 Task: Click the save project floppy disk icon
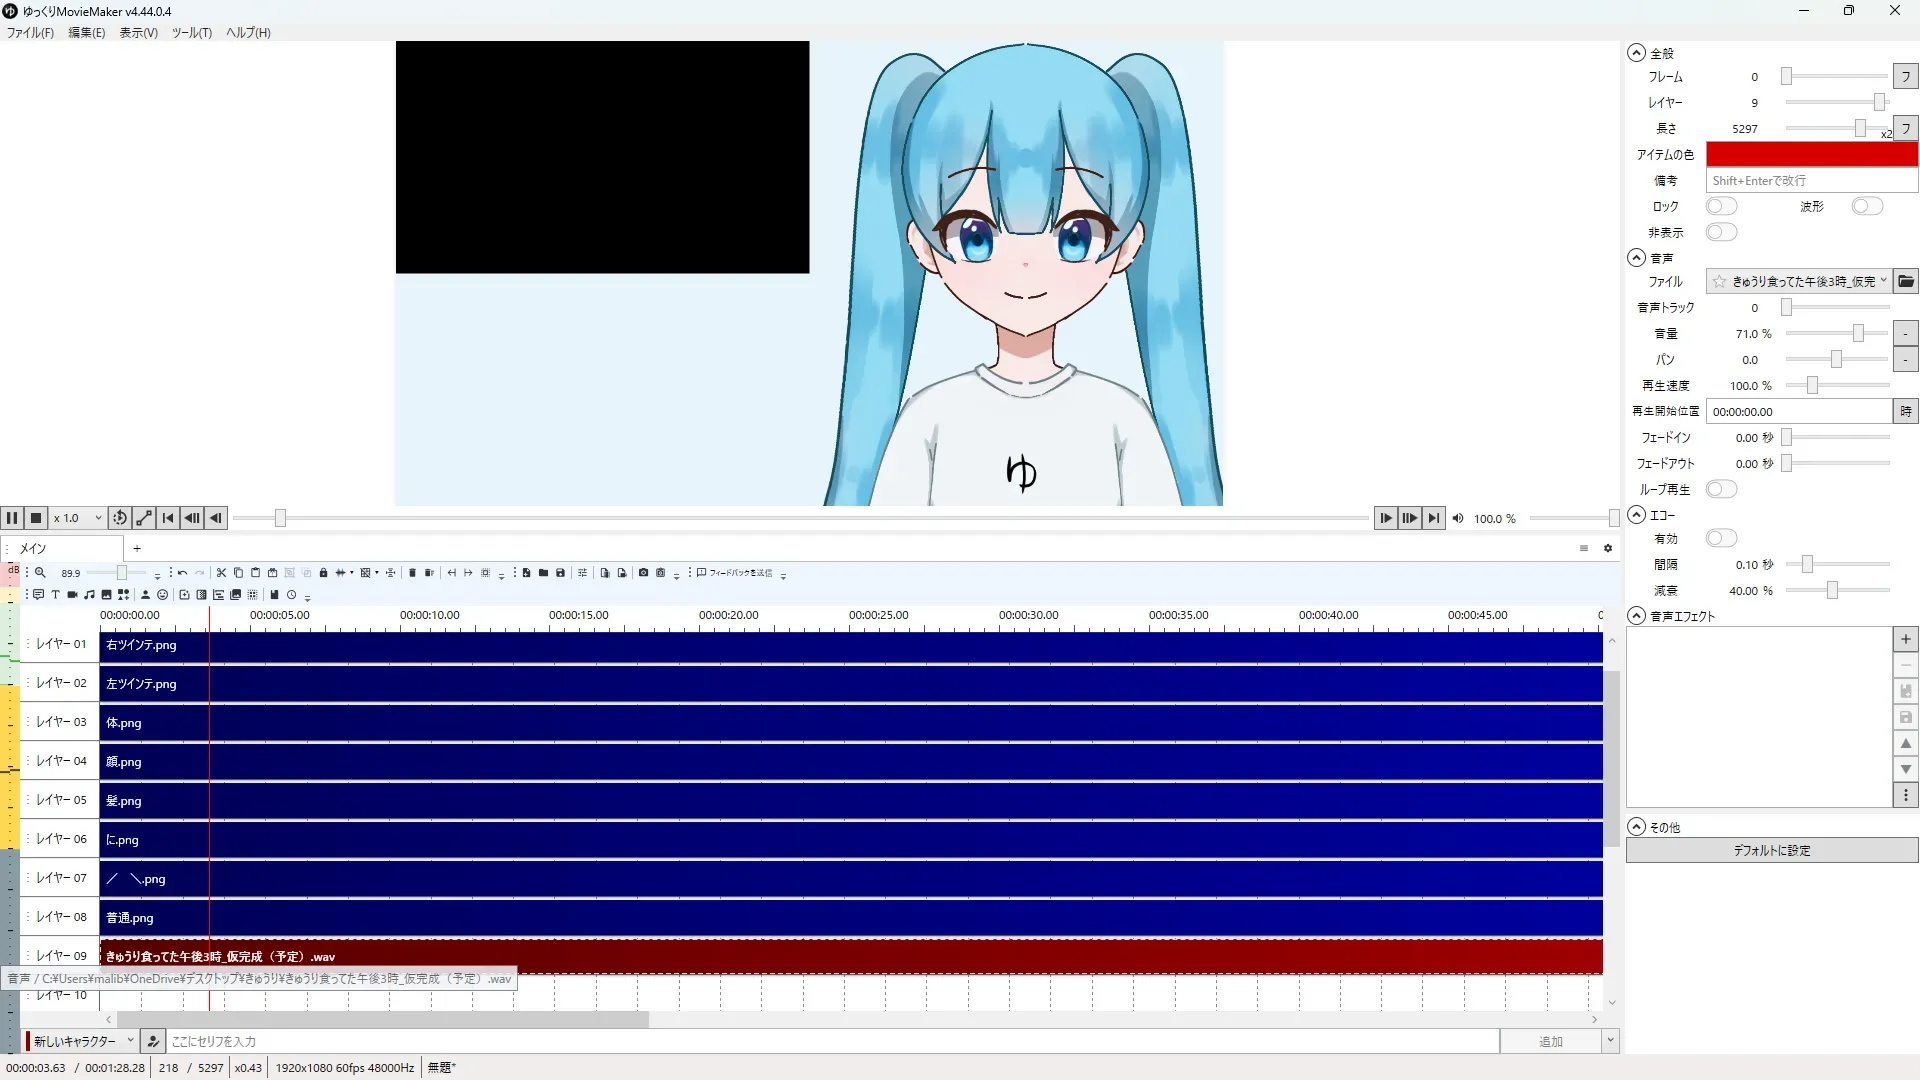tap(560, 573)
